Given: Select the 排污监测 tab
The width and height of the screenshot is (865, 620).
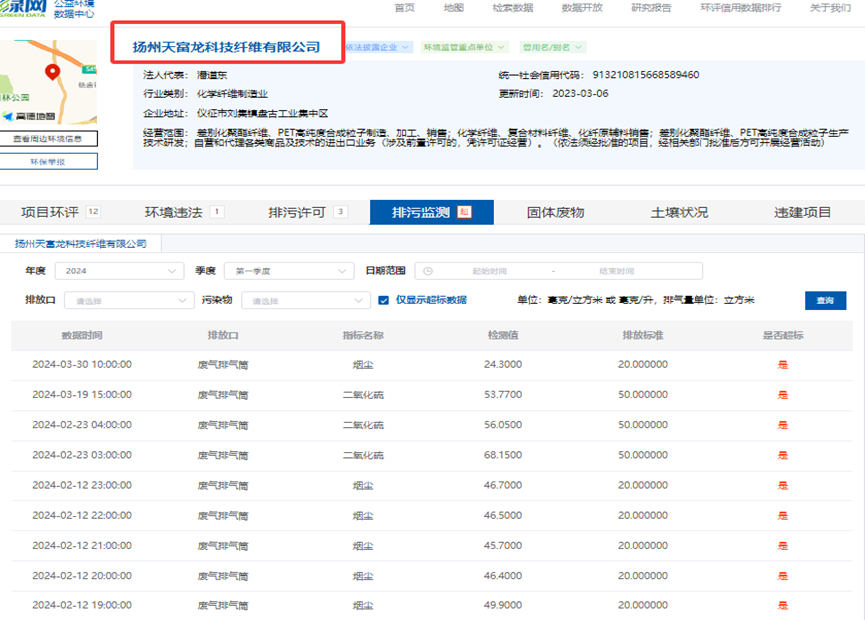Looking at the screenshot, I should click(x=431, y=212).
